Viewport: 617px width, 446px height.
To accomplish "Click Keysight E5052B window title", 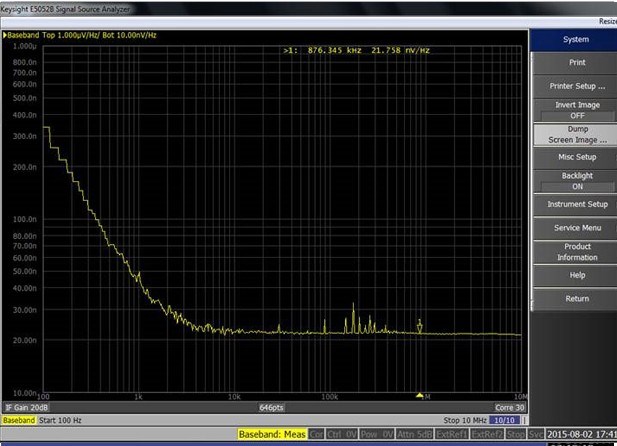I will click(x=65, y=9).
